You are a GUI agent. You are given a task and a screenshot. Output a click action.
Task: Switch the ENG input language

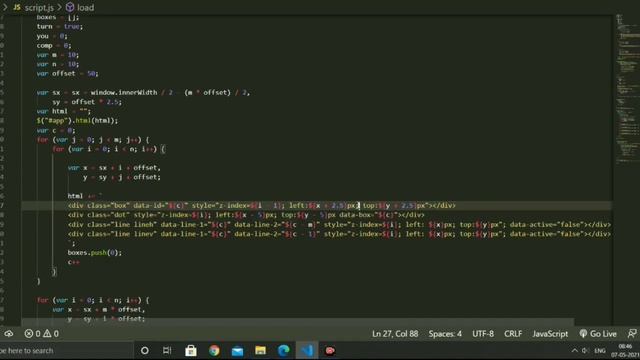pos(600,351)
